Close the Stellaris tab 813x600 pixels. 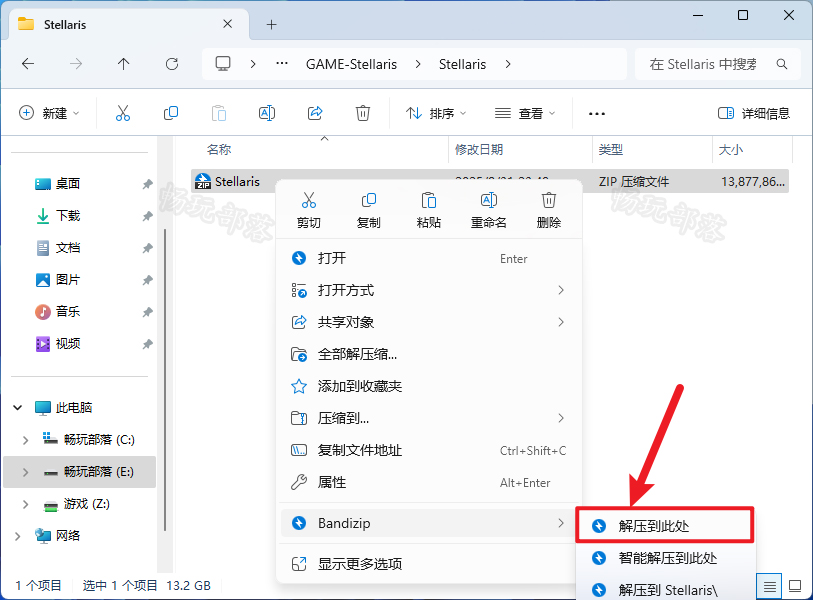[x=227, y=24]
